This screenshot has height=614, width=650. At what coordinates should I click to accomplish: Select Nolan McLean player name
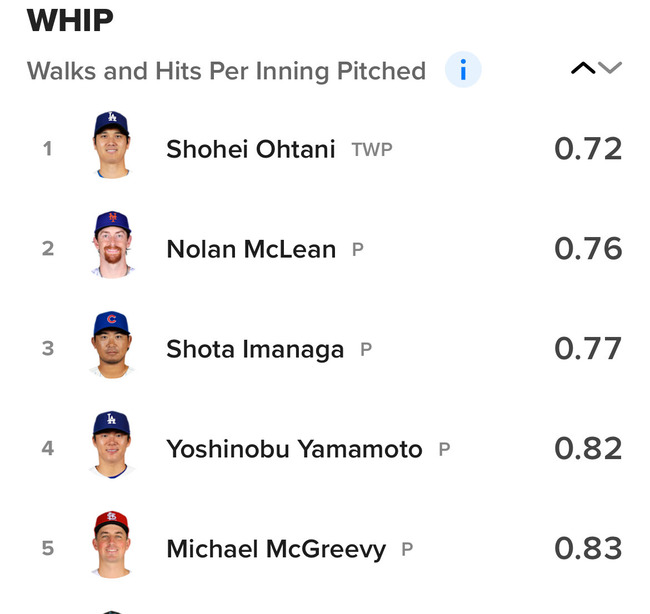click(251, 249)
